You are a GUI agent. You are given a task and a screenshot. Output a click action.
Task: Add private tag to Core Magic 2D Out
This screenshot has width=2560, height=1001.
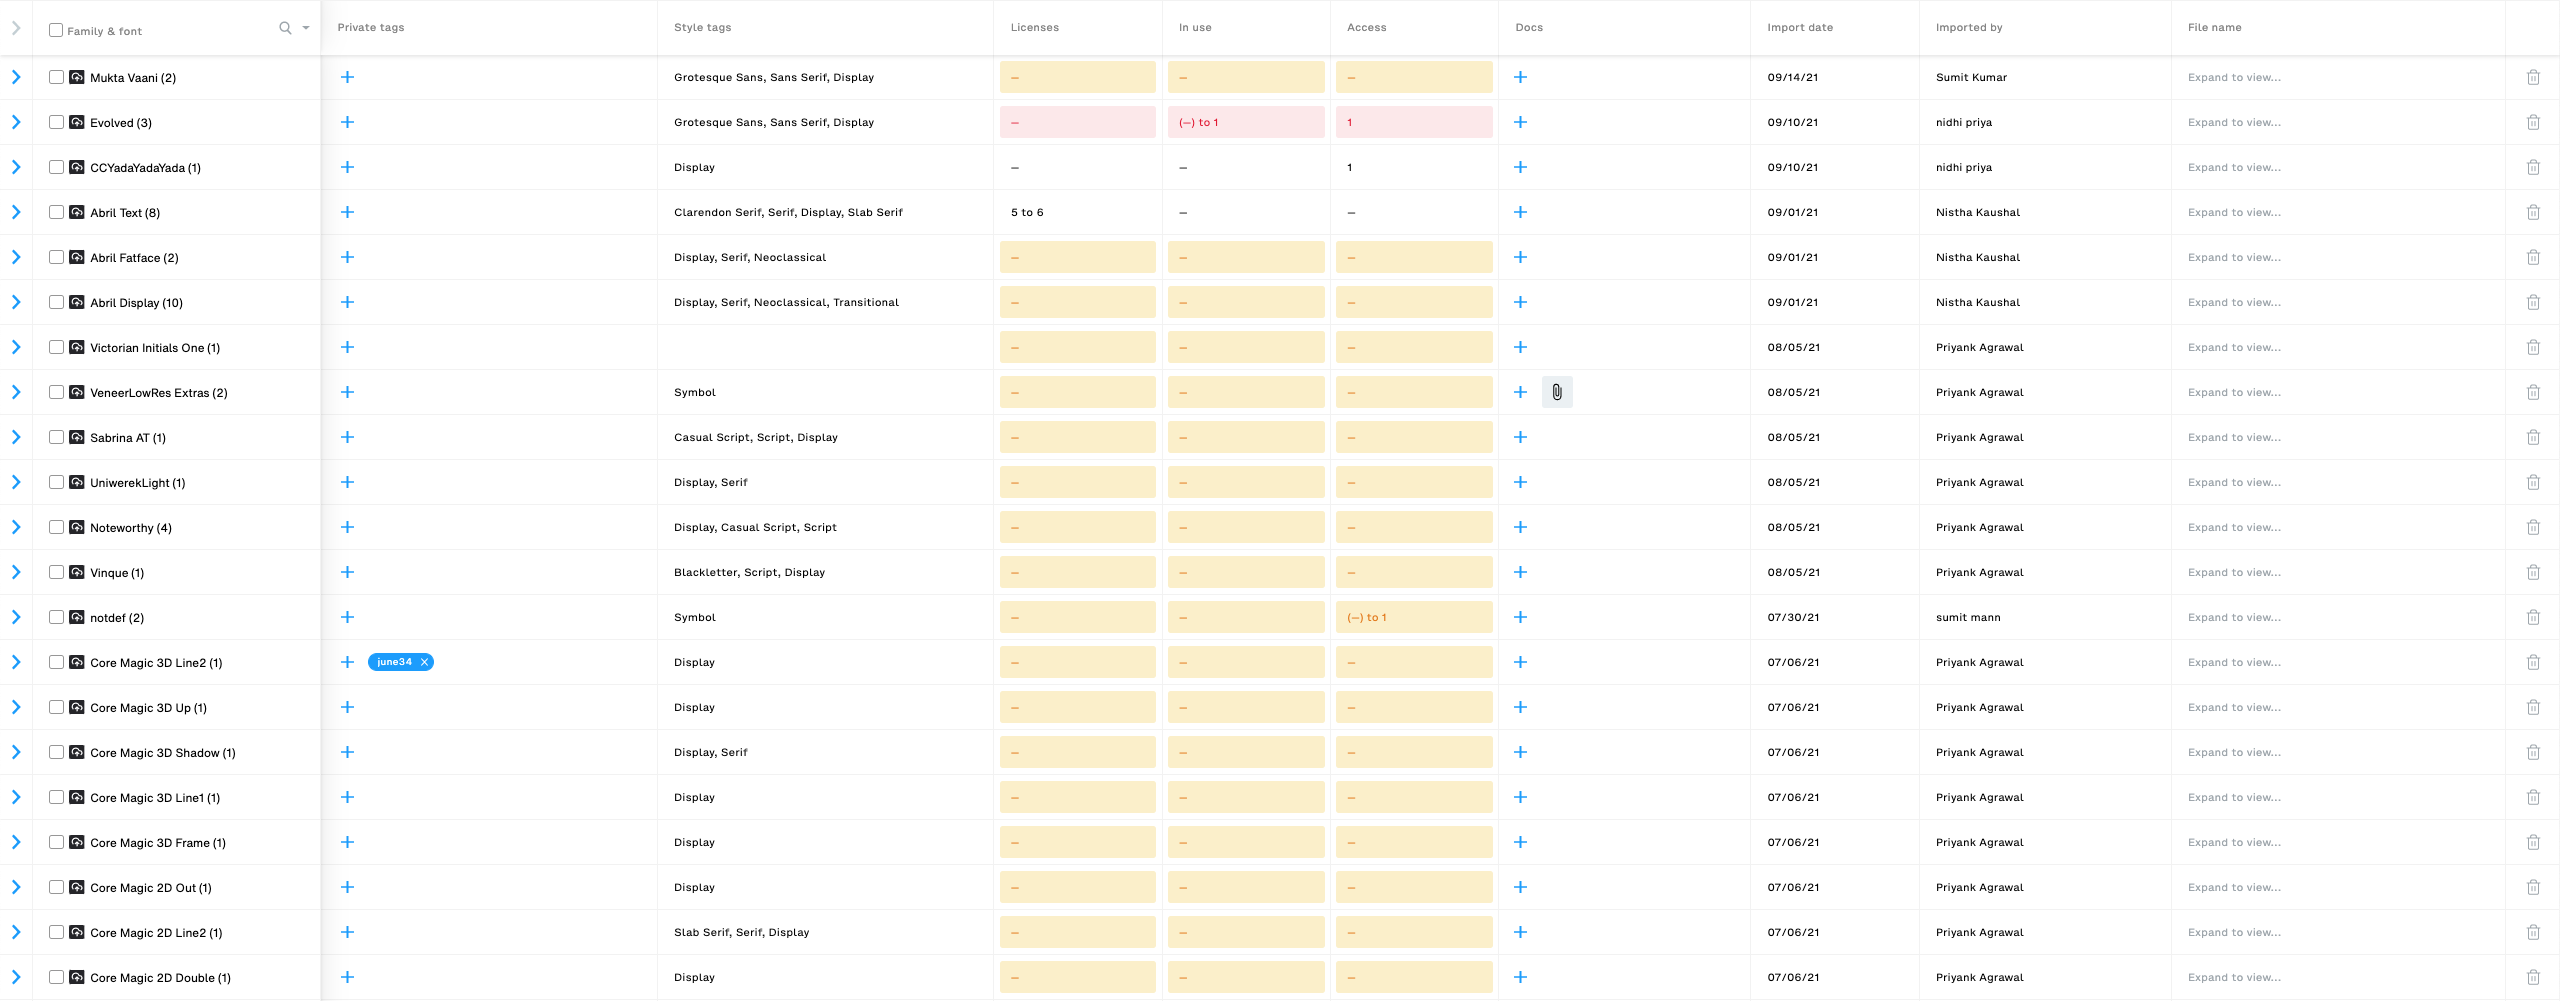(347, 887)
